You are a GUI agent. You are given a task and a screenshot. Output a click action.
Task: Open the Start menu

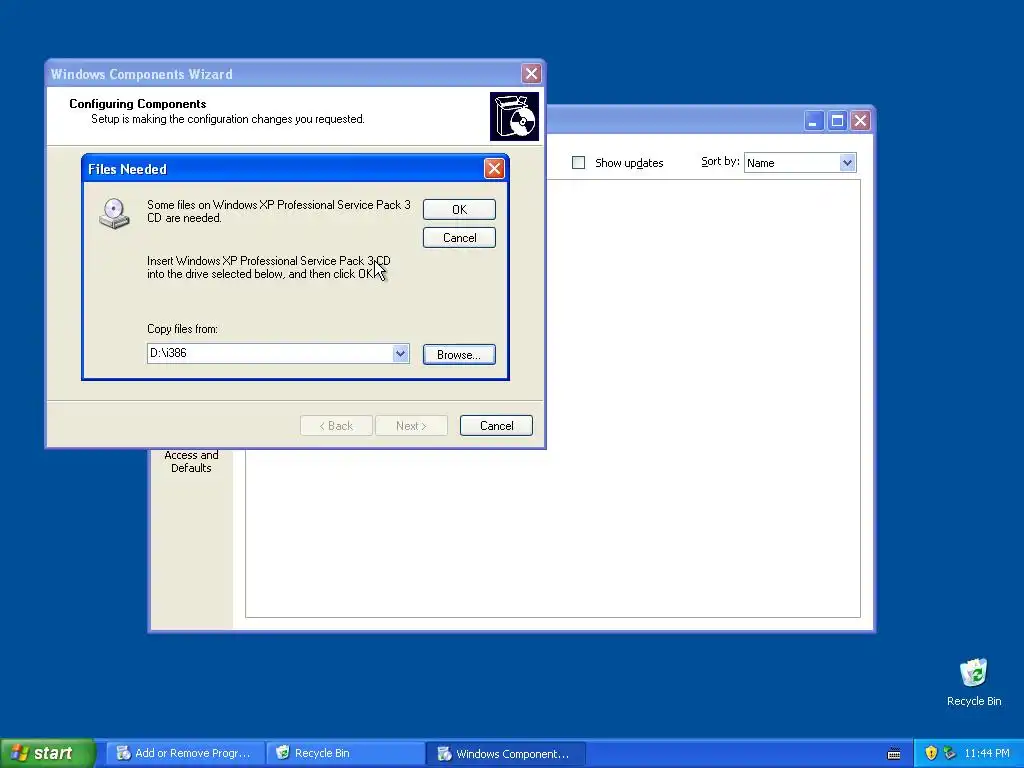(48, 753)
